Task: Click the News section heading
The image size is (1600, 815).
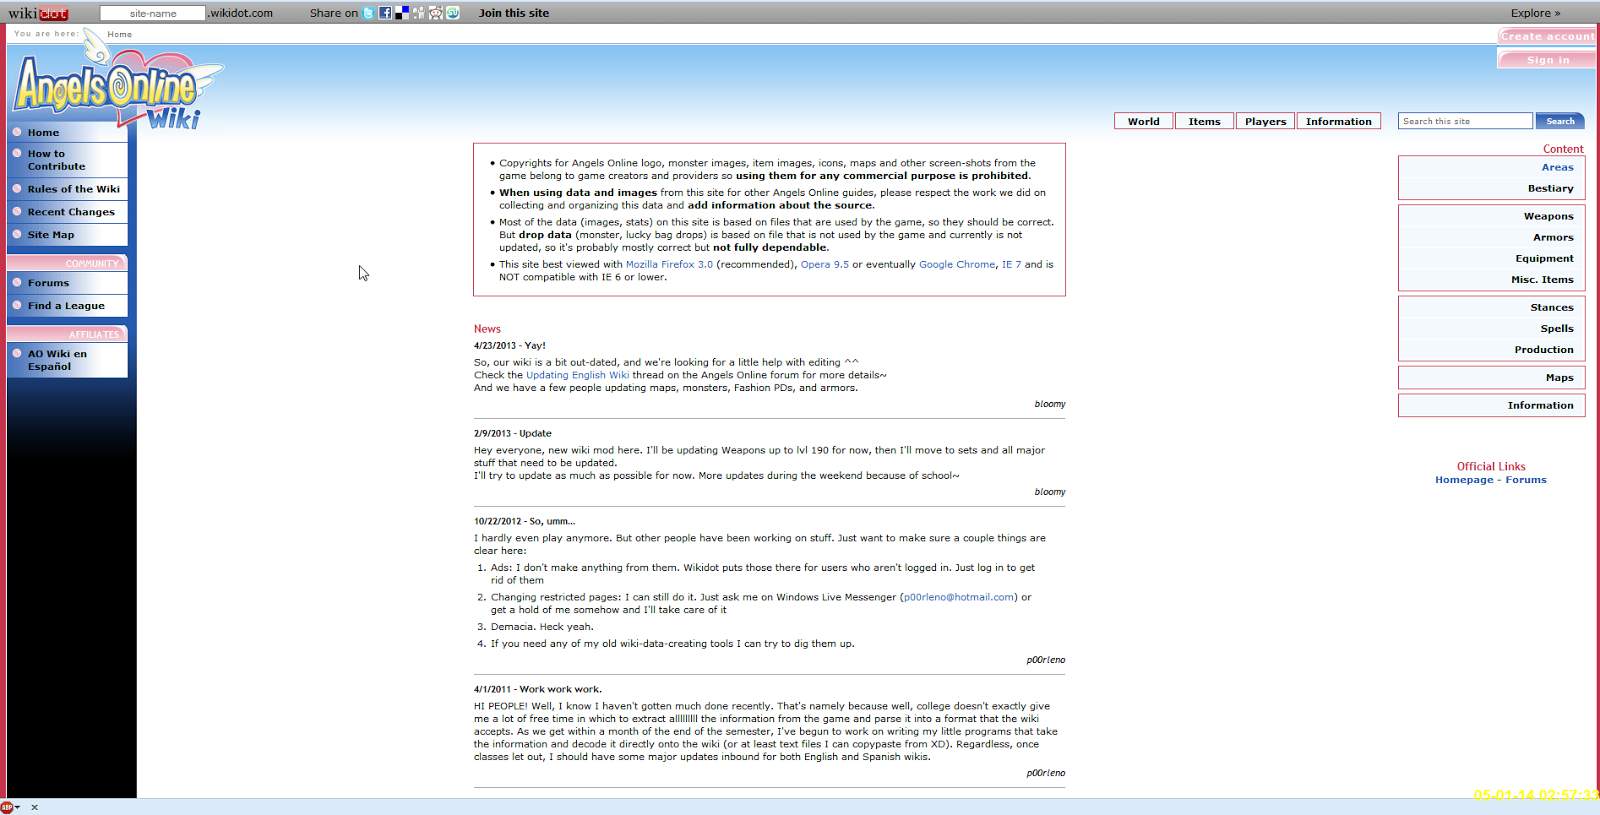Action: coord(487,328)
